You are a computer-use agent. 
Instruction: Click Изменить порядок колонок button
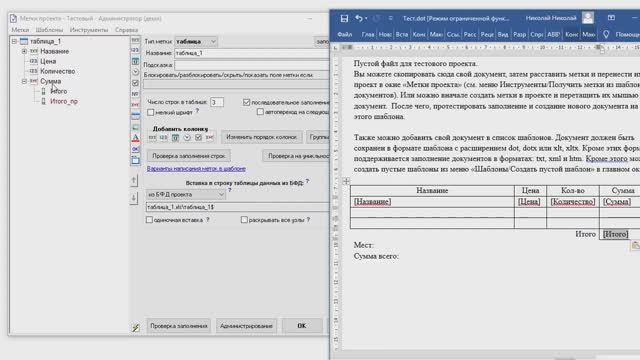[x=262, y=137]
